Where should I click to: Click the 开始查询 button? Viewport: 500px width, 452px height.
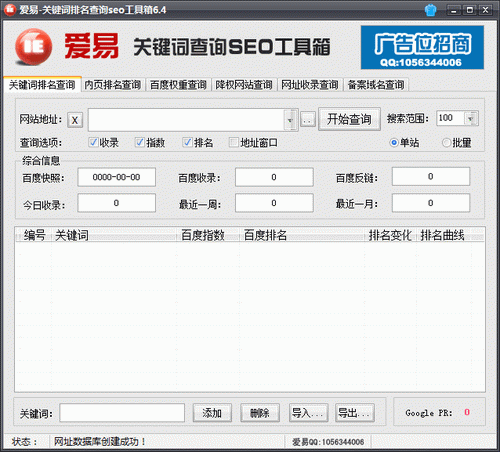349,119
